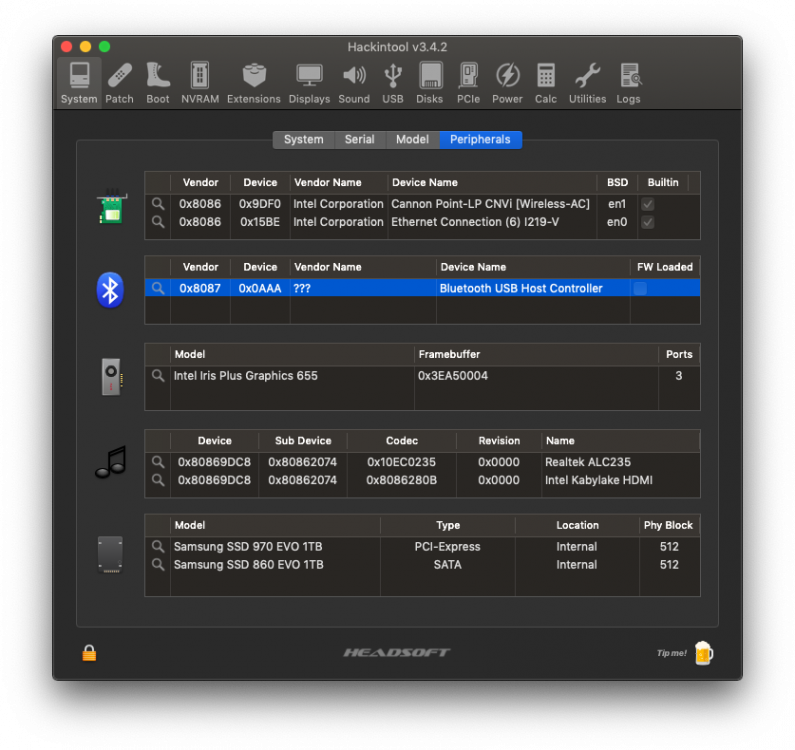Click the orange lock icon
This screenshot has height=750, width=795.
point(89,653)
